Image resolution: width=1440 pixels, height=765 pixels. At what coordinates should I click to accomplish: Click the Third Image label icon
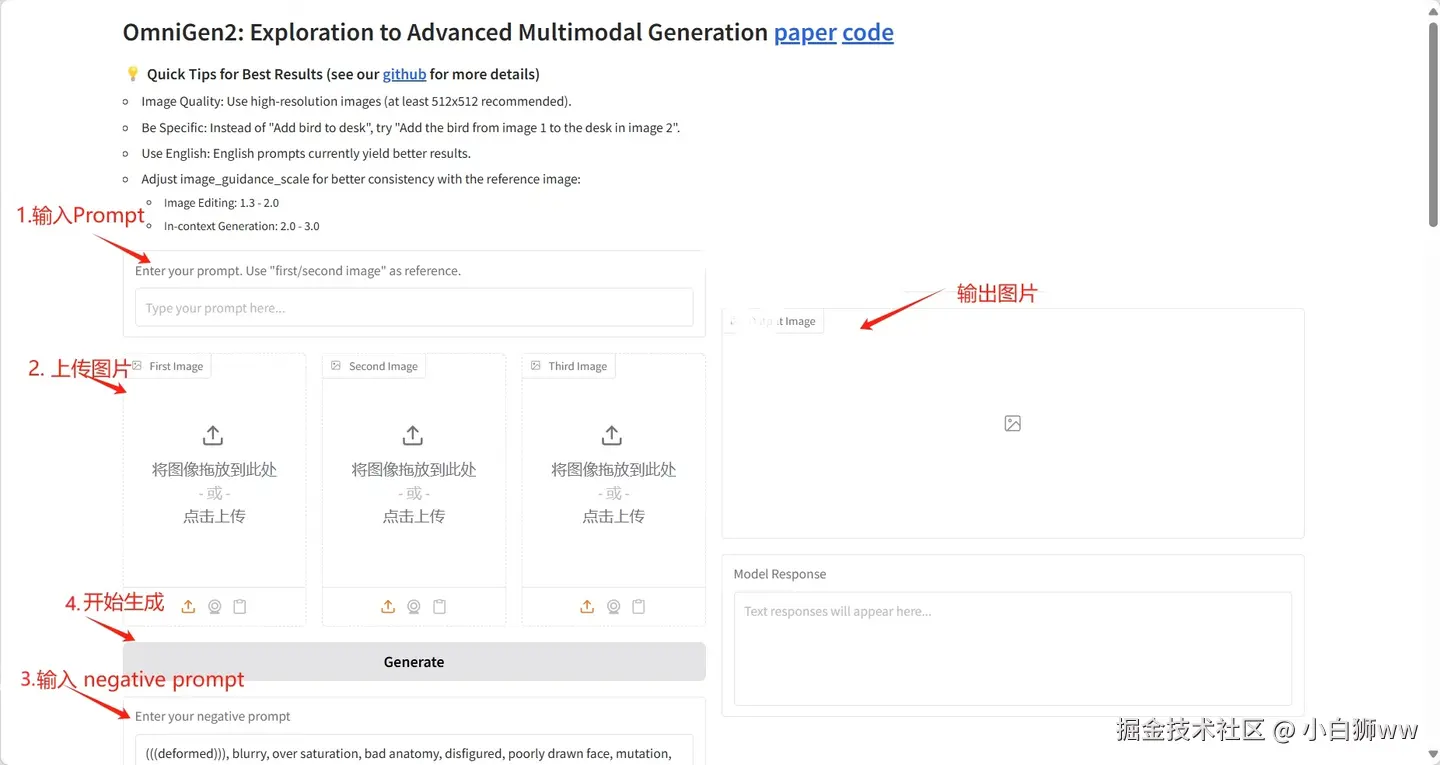click(x=536, y=366)
